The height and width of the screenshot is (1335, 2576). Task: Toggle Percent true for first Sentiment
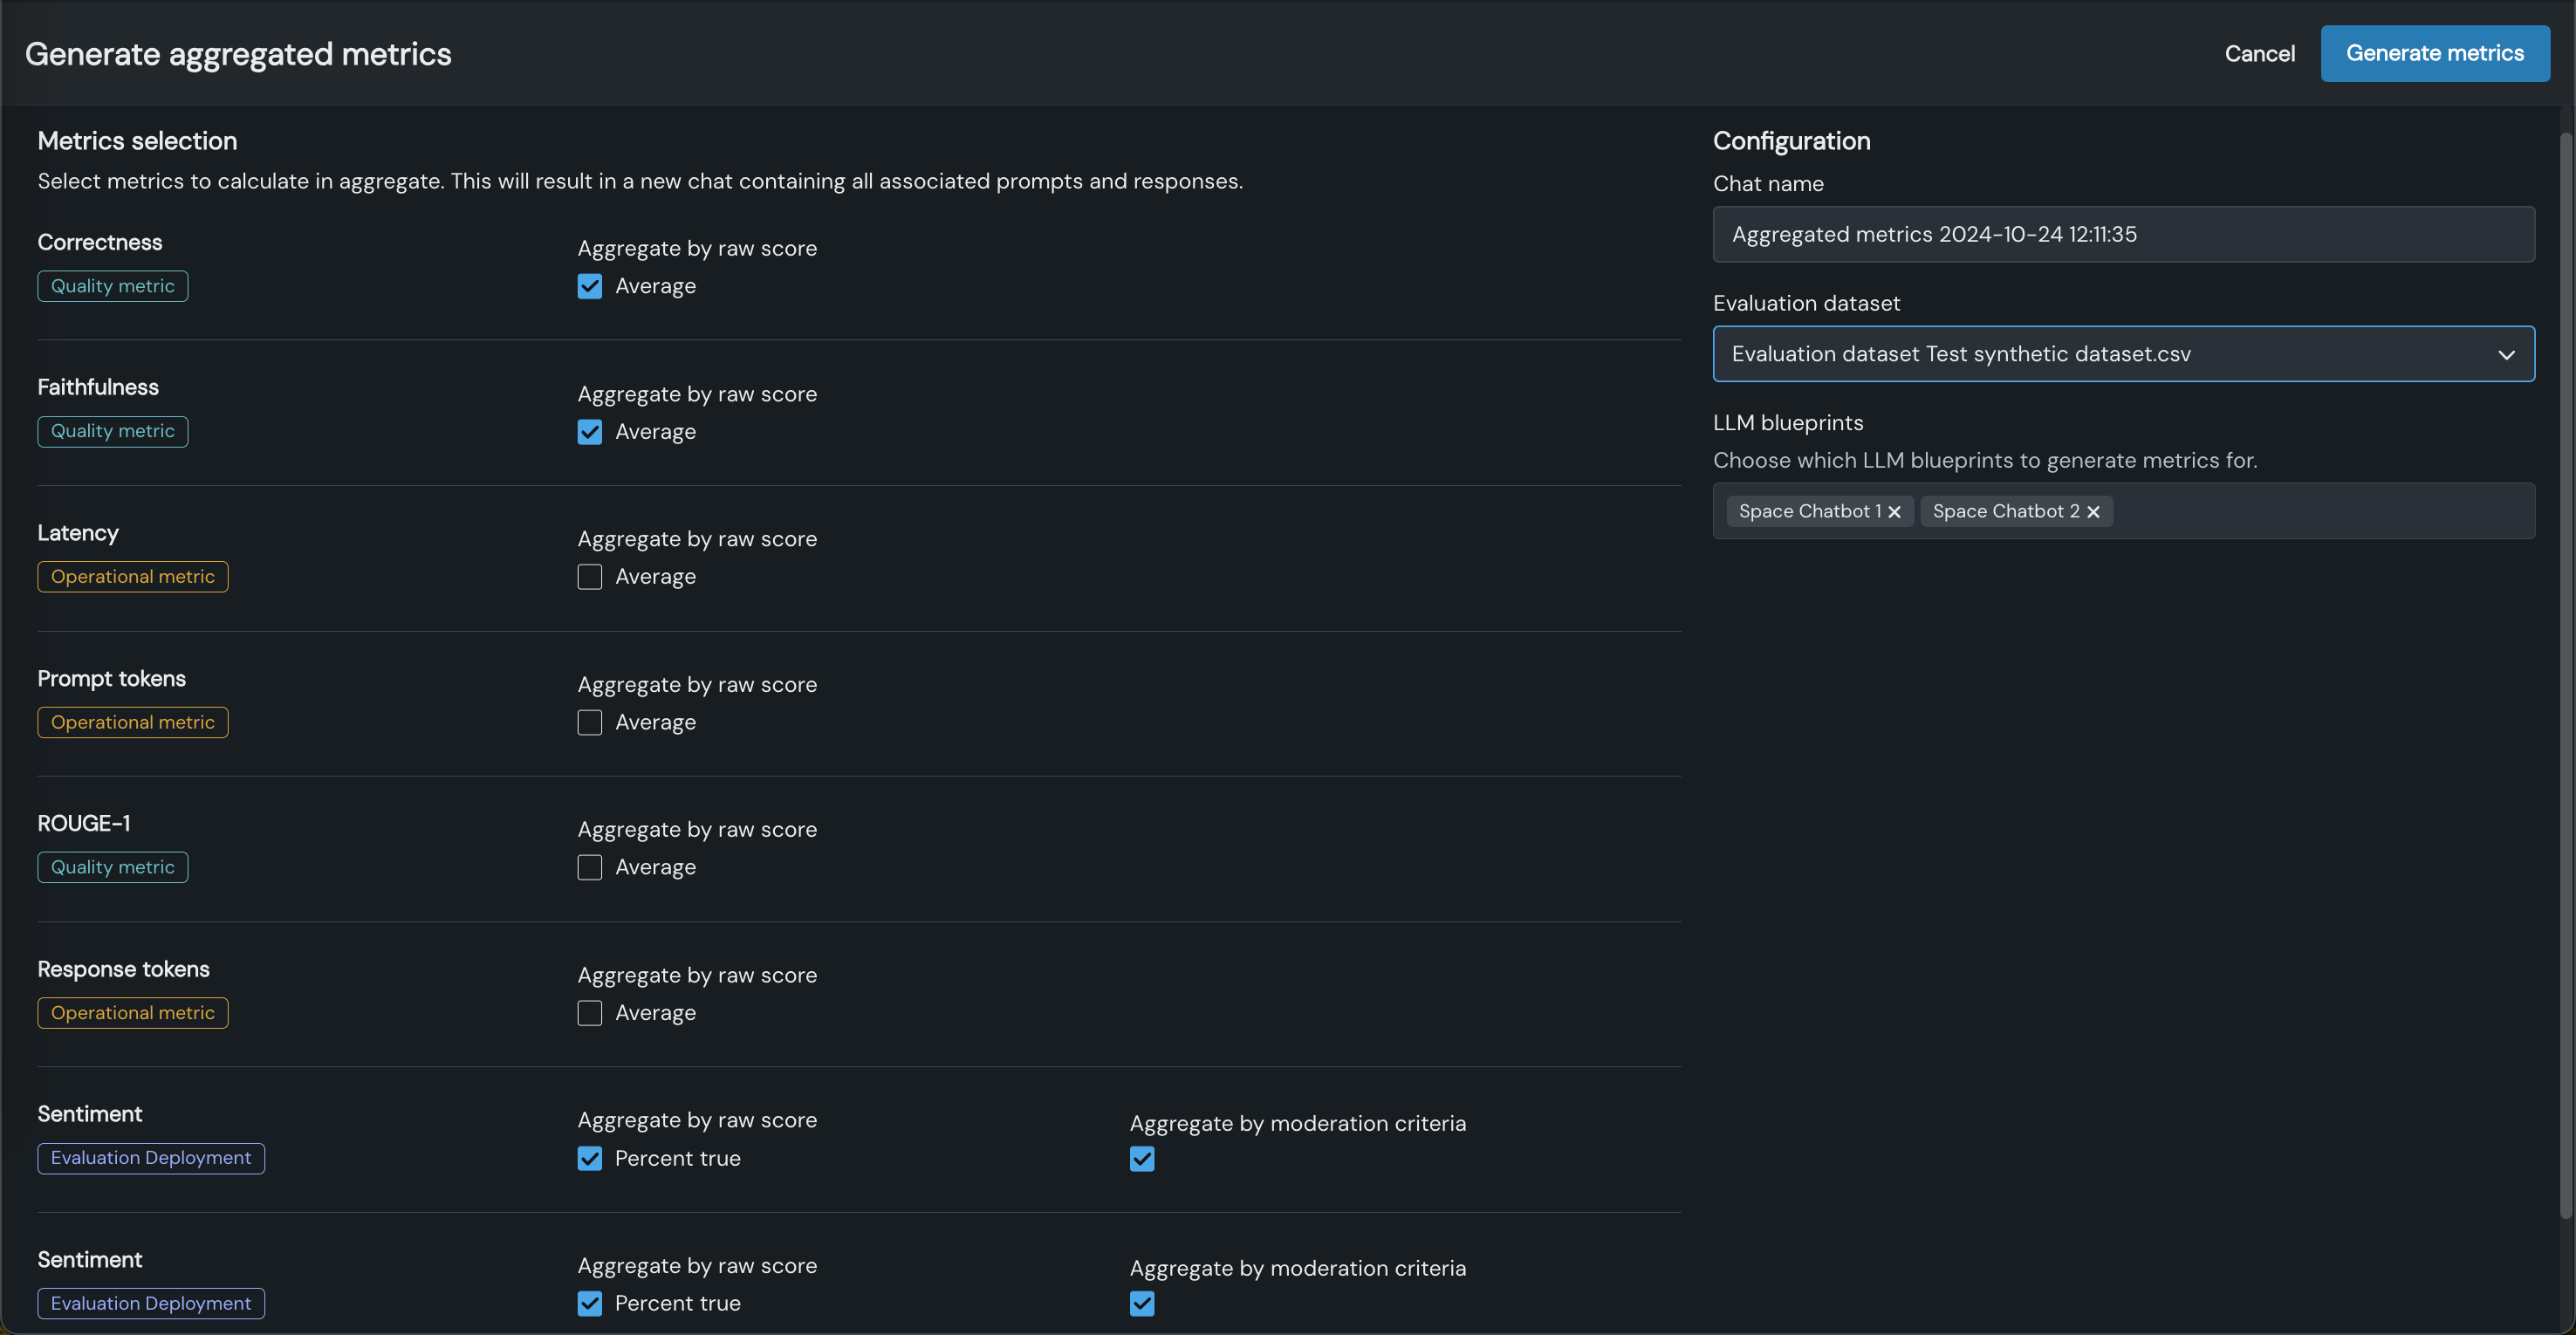point(590,1159)
